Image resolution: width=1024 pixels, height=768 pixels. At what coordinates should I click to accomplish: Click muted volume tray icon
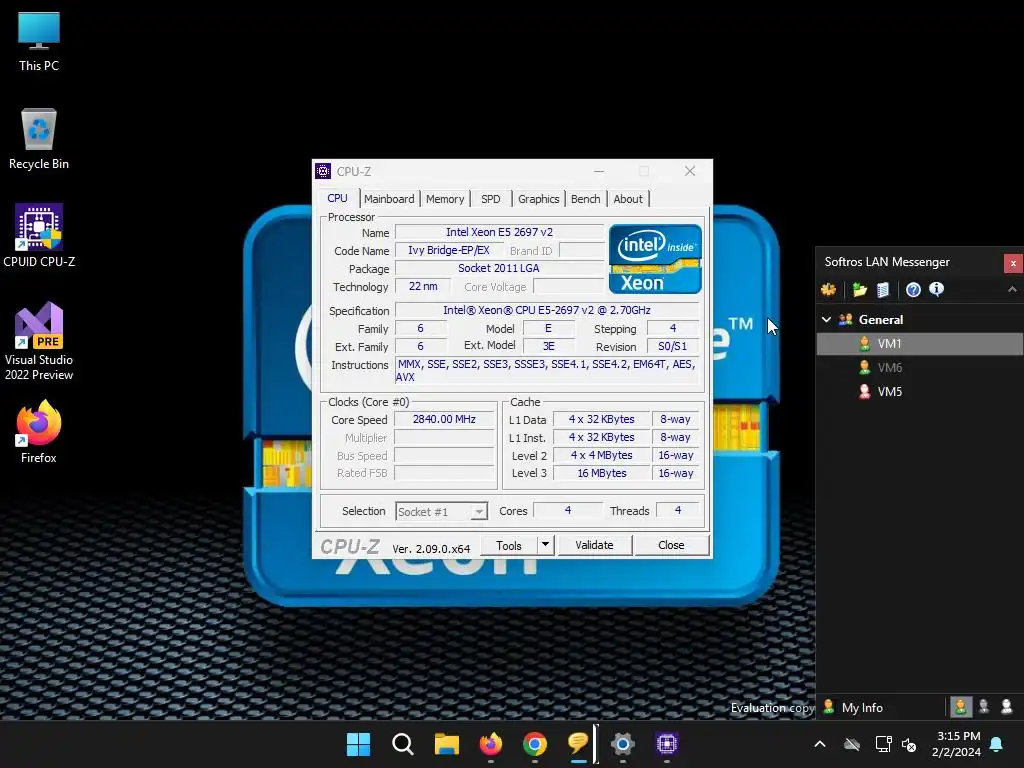pyautogui.click(x=909, y=744)
